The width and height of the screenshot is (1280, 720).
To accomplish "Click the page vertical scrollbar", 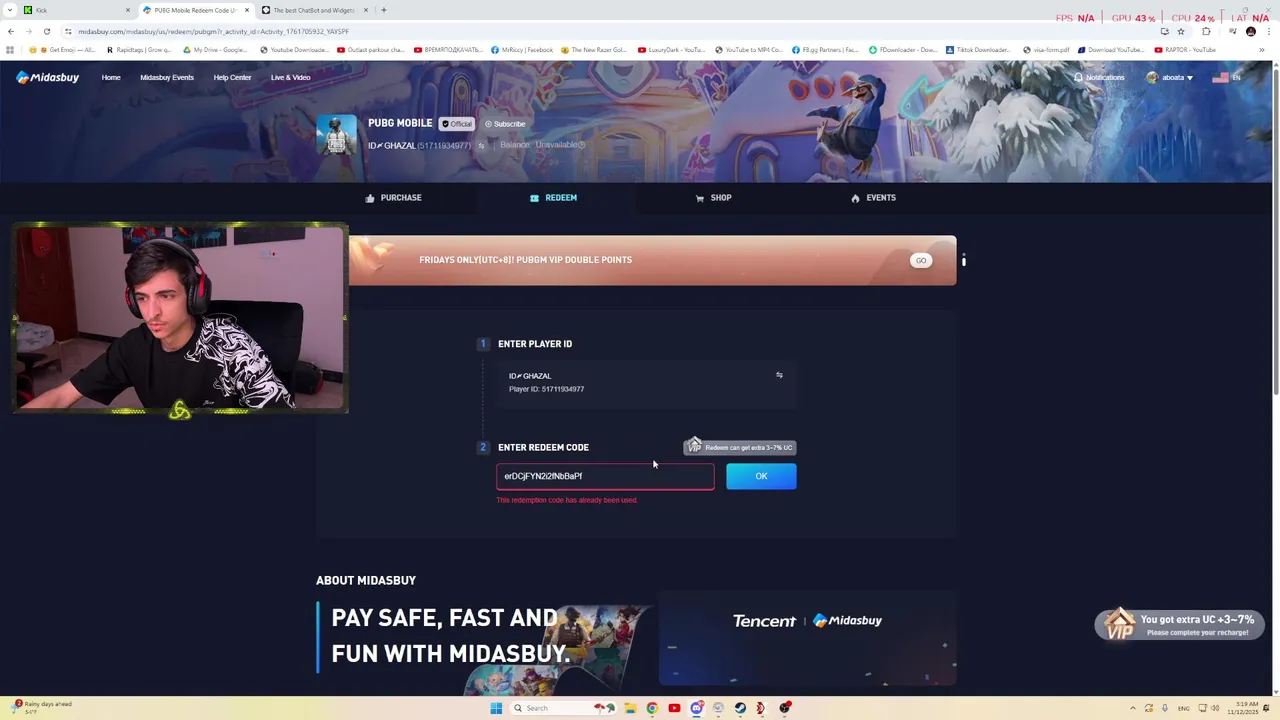I will pyautogui.click(x=1275, y=230).
